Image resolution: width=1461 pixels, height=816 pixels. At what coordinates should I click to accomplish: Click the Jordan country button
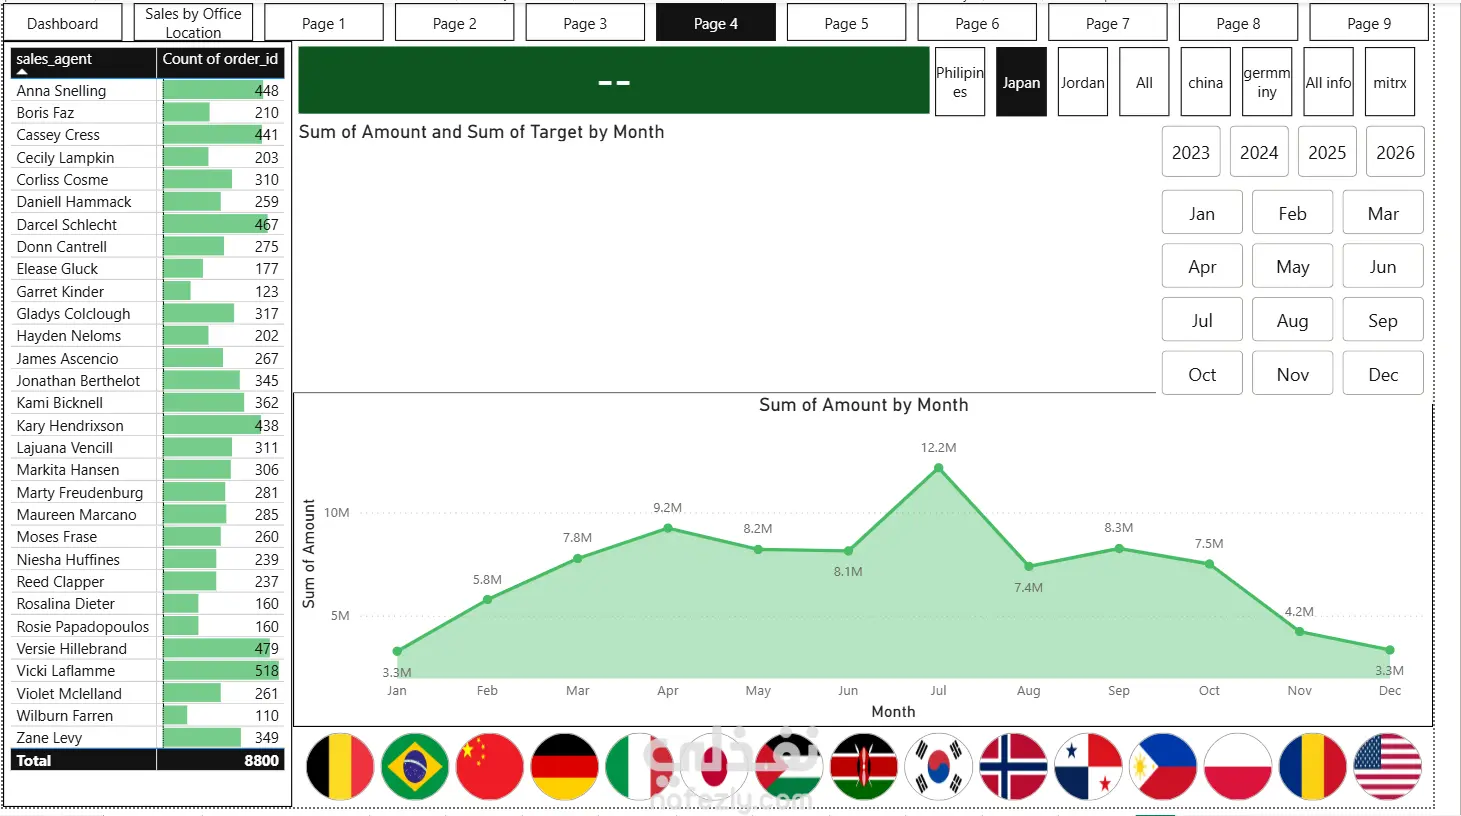tap(1083, 82)
